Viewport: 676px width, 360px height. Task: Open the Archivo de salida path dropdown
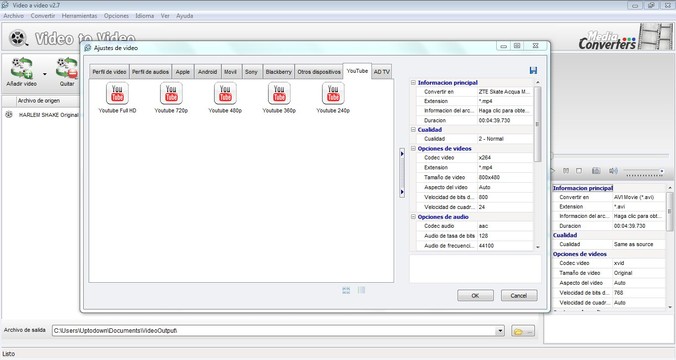[x=500, y=331]
